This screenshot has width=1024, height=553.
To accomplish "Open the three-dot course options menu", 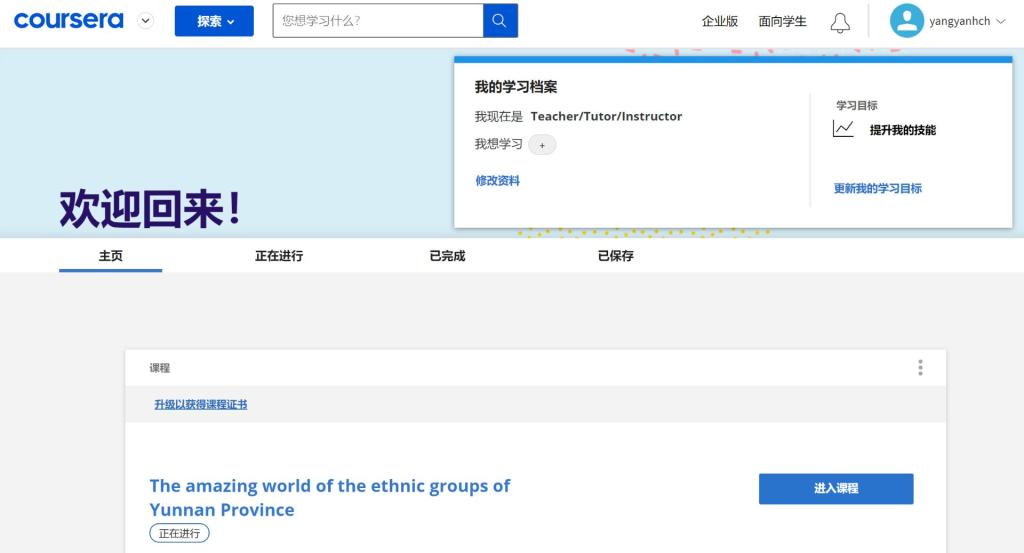I will click(920, 368).
